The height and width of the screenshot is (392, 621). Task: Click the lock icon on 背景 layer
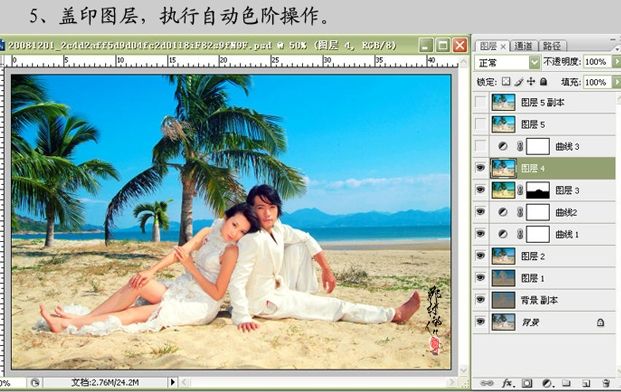coord(600,322)
